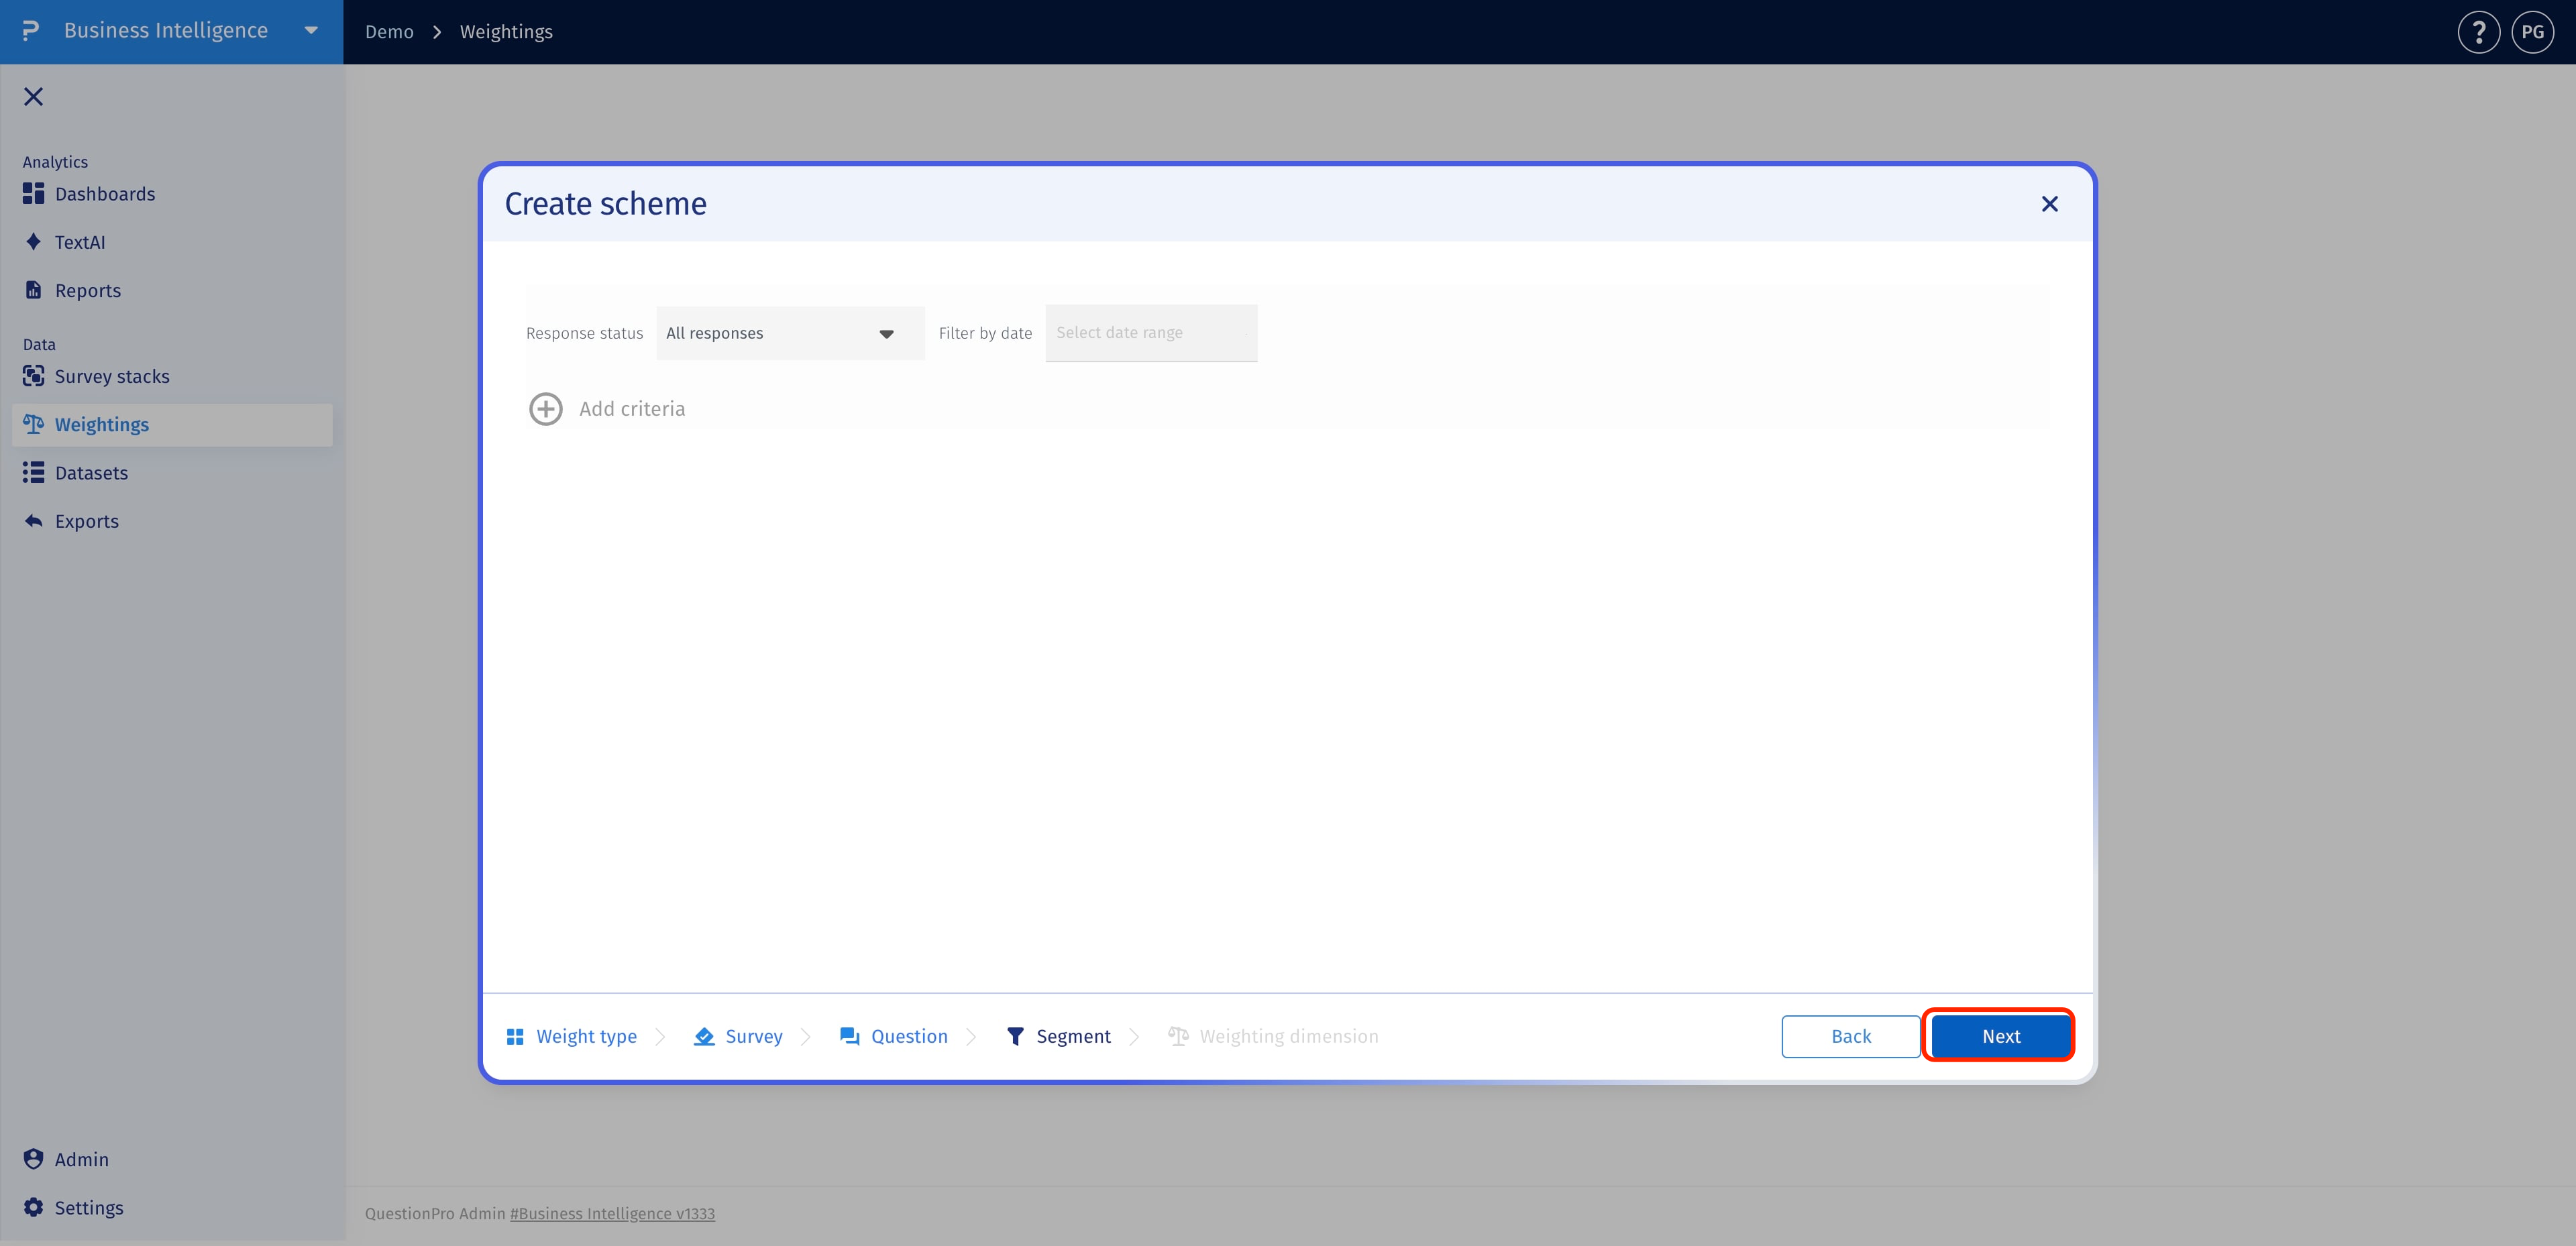Click the Segment funnel icon
This screenshot has width=2576, height=1246.
click(x=1015, y=1036)
